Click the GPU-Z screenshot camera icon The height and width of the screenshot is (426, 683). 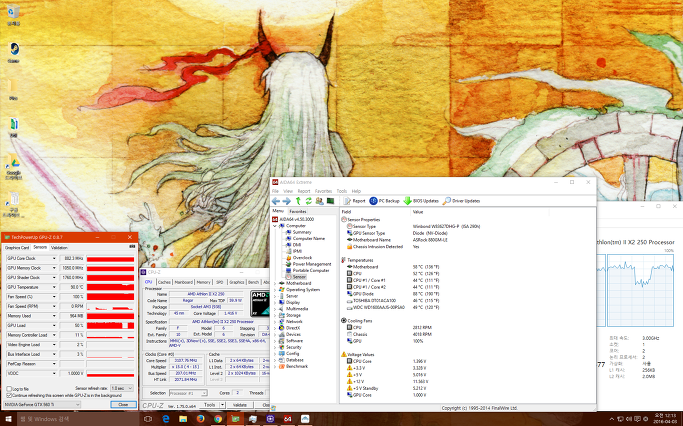pos(132,247)
